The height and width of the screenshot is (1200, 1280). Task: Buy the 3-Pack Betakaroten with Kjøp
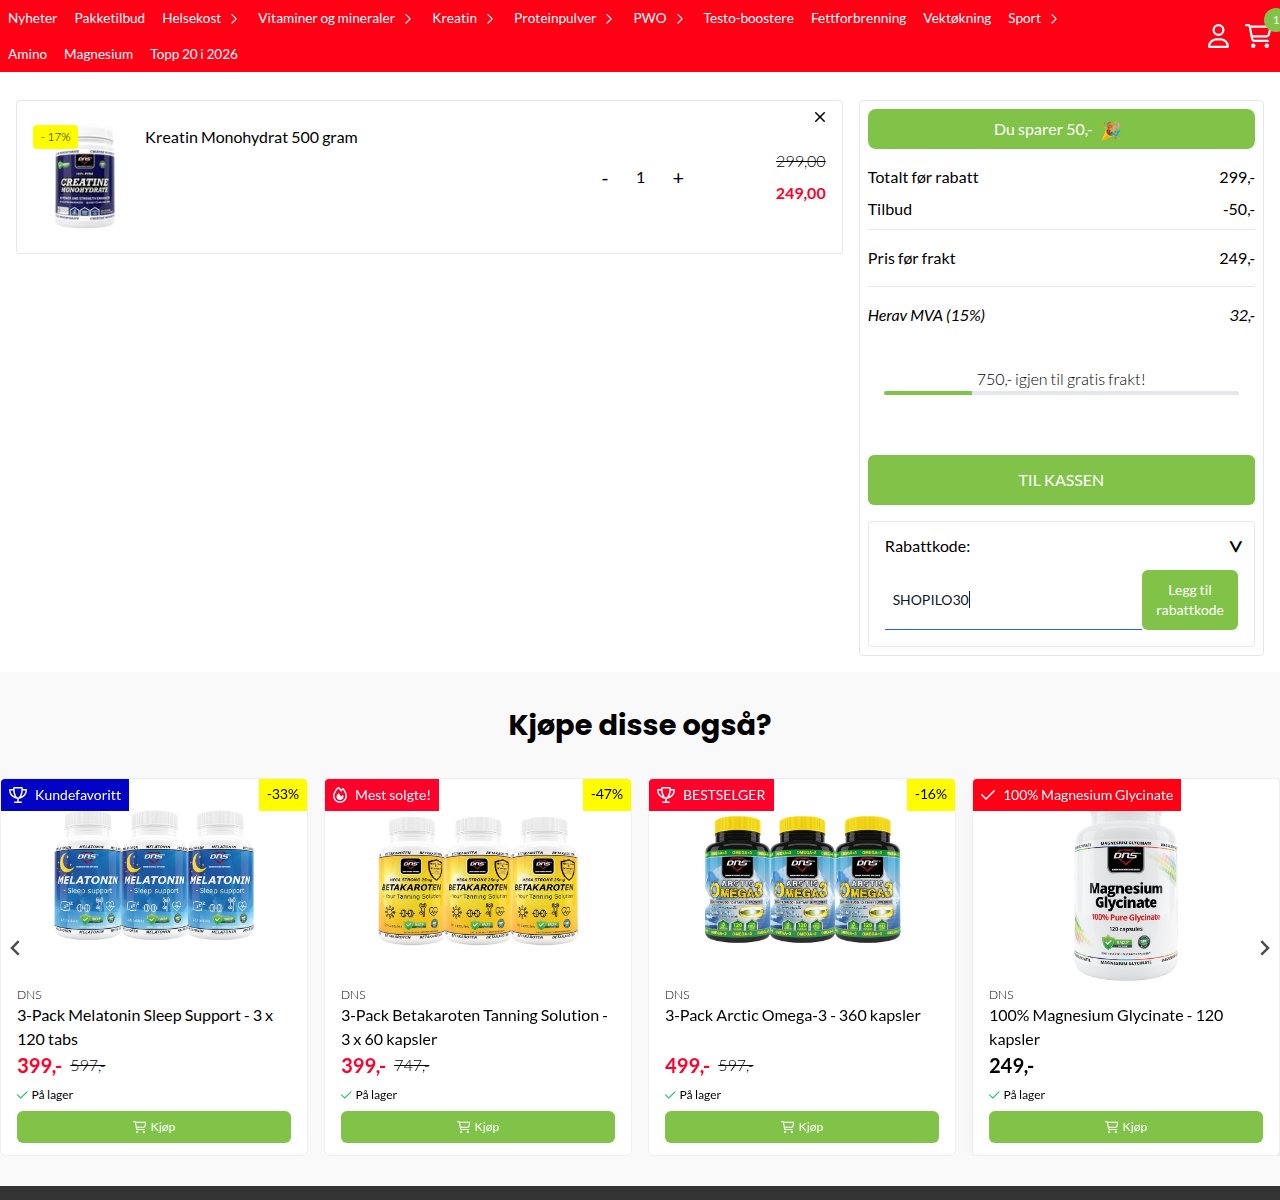coord(478,1127)
